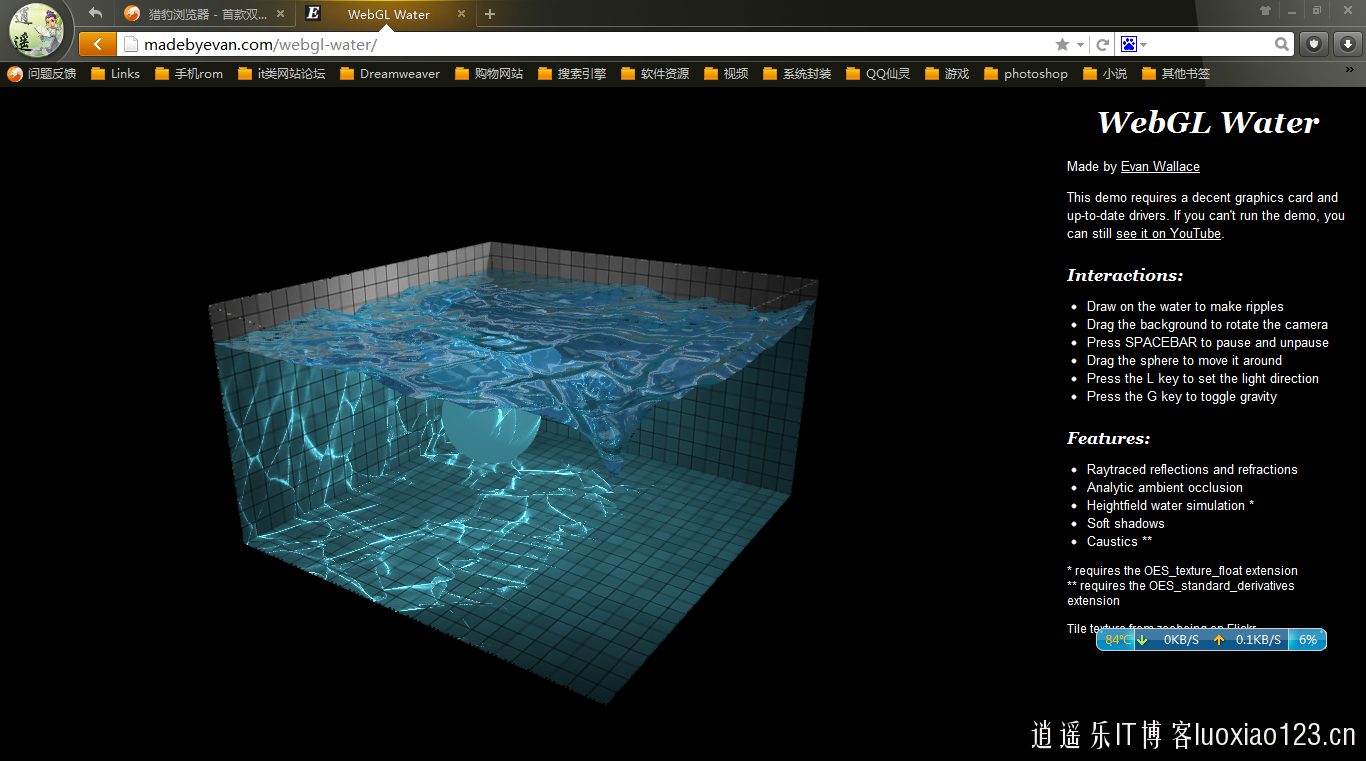Close the WebGL Water tab
Screen dimensions: 1366x761
pyautogui.click(x=461, y=14)
